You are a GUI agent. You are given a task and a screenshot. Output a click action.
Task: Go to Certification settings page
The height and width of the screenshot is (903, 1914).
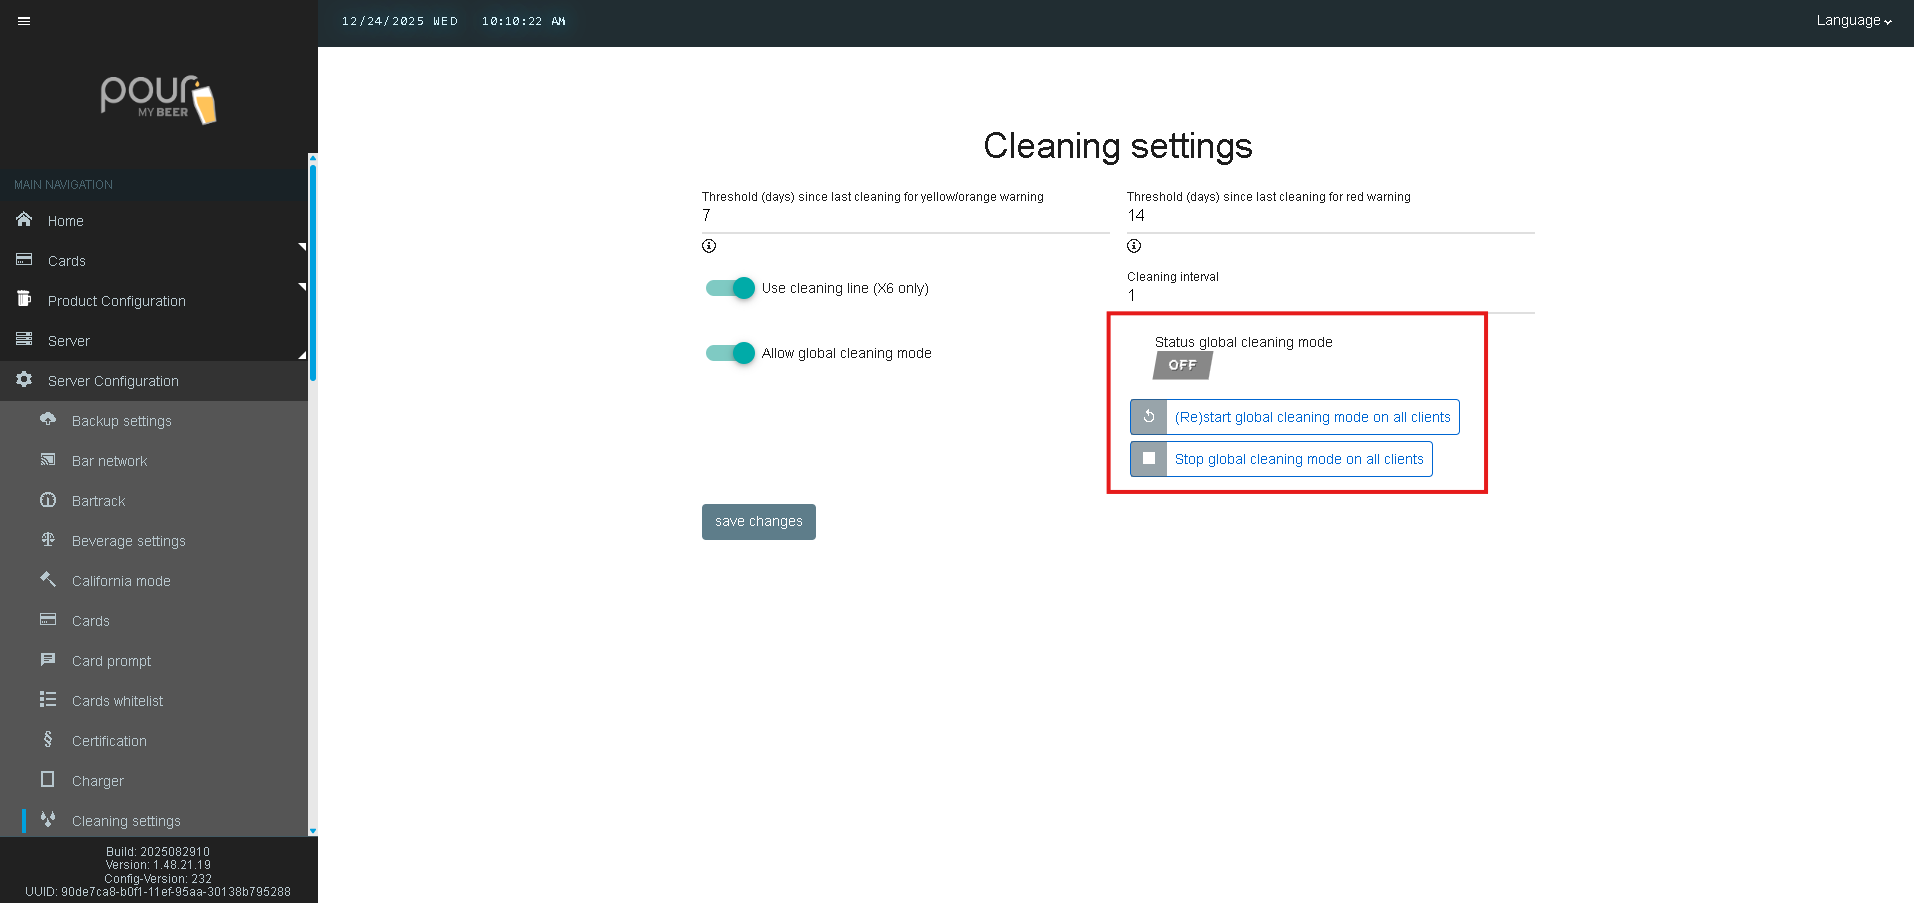pos(109,741)
